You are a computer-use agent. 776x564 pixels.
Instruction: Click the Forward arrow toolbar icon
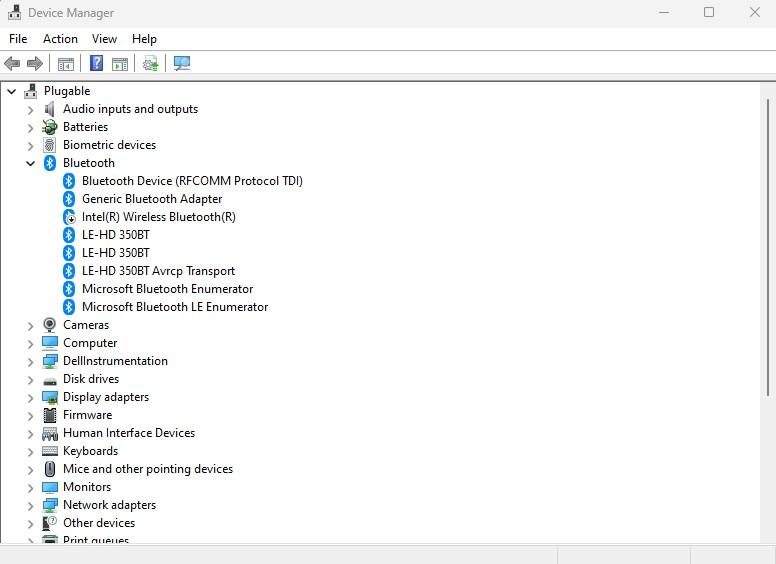pos(35,63)
